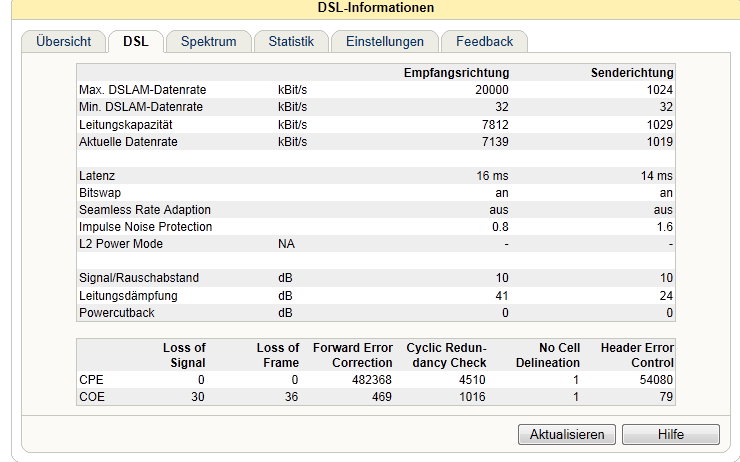This screenshot has width=740, height=462.
Task: Click the Aktuelle Datenrate row label
Action: click(128, 142)
